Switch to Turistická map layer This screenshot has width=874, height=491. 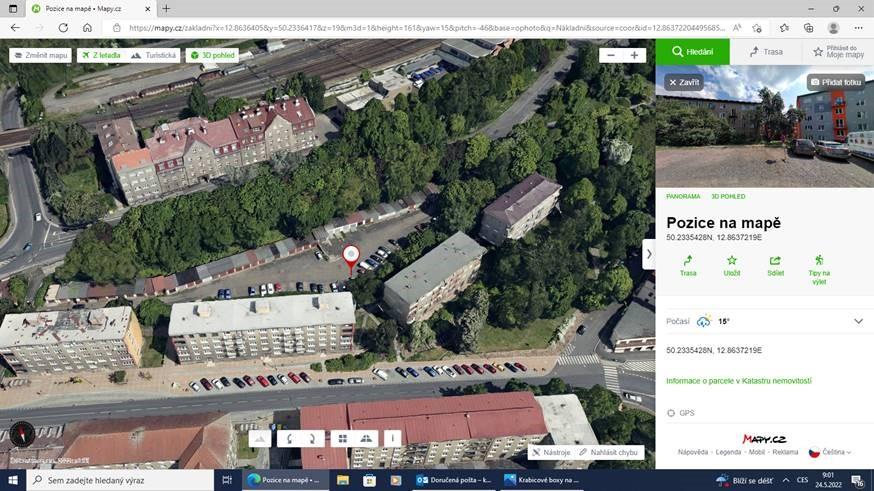(155, 55)
